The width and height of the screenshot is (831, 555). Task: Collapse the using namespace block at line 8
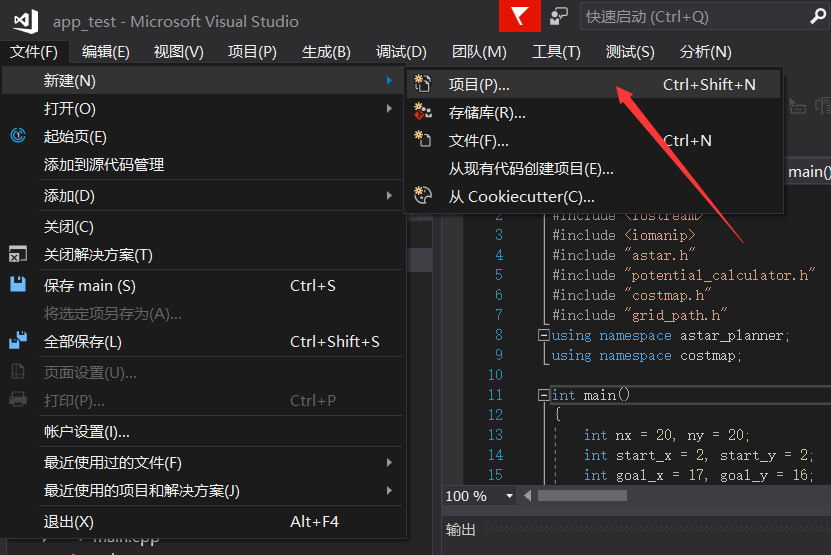543,335
